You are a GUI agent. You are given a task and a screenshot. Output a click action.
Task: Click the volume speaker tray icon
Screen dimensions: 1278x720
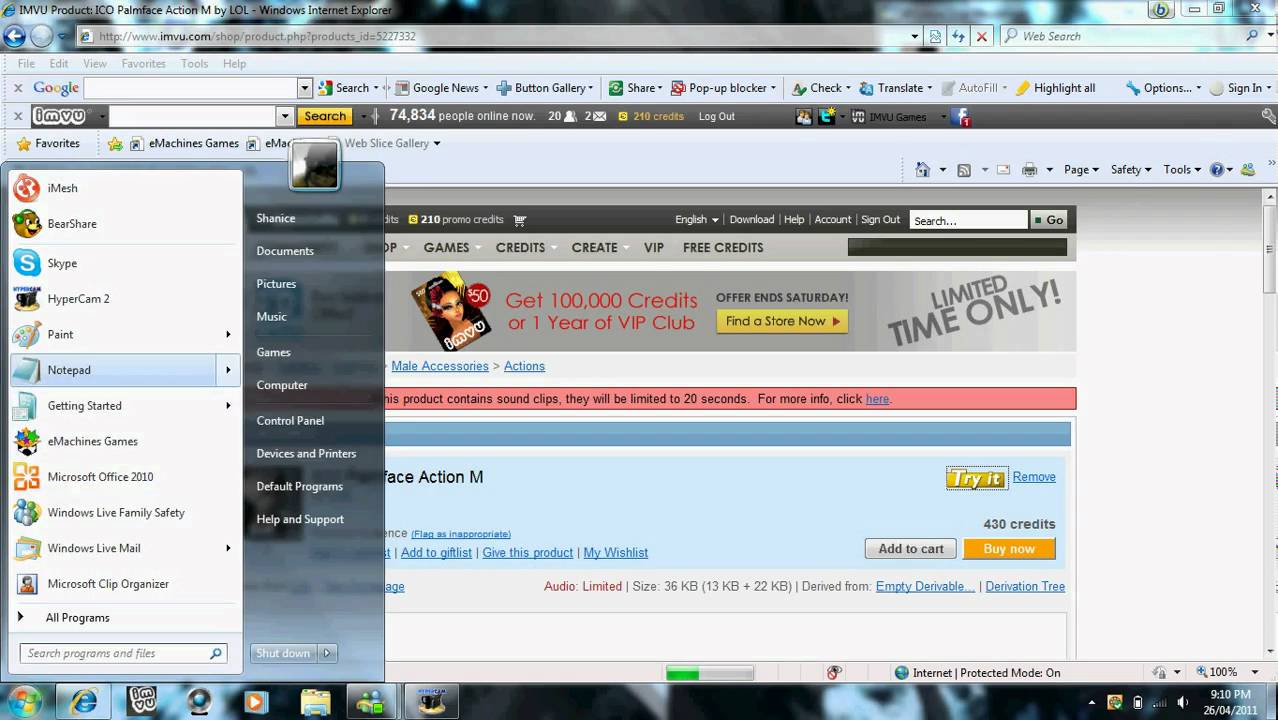point(1182,702)
